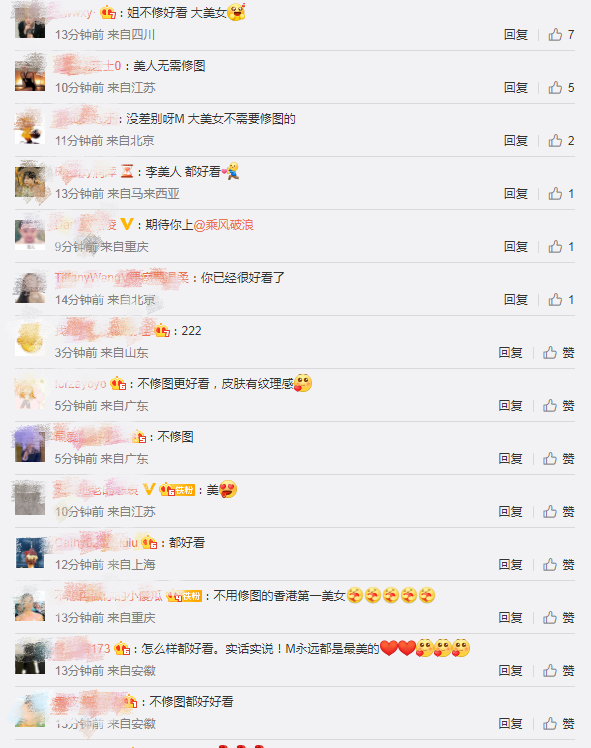
Task: Like the comment '姐不修好看 大美女'
Action: (x=555, y=34)
